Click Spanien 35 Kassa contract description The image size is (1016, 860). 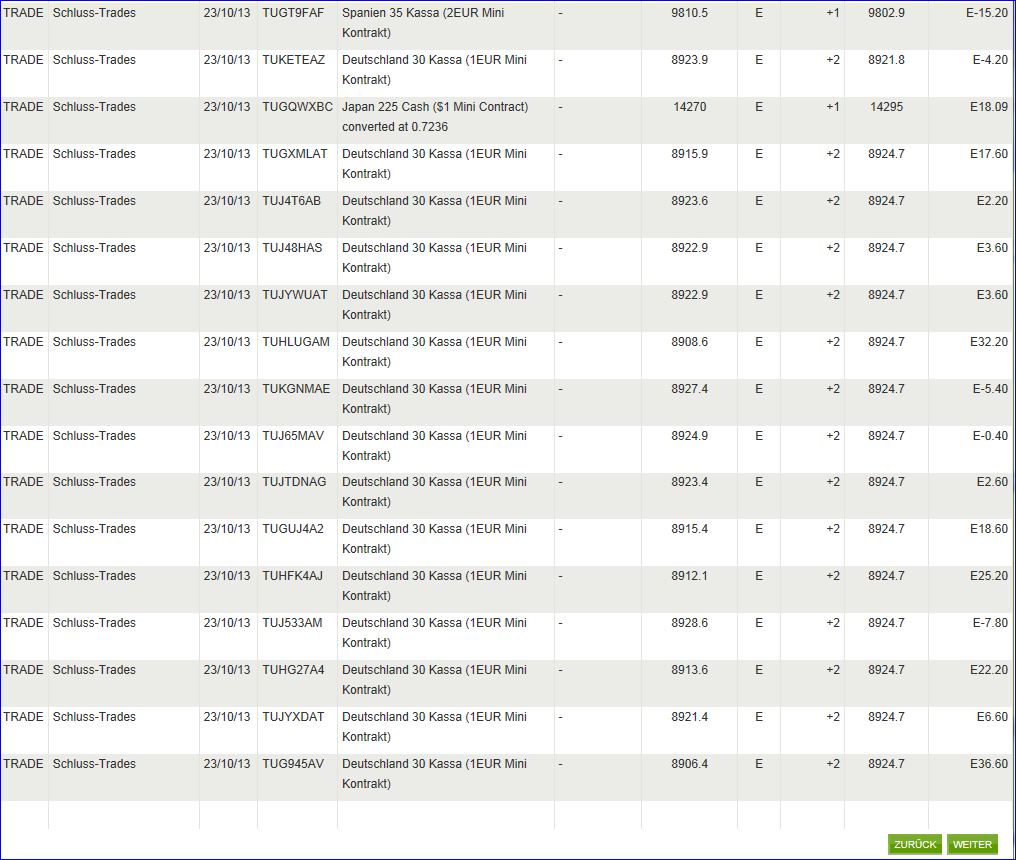coord(423,23)
